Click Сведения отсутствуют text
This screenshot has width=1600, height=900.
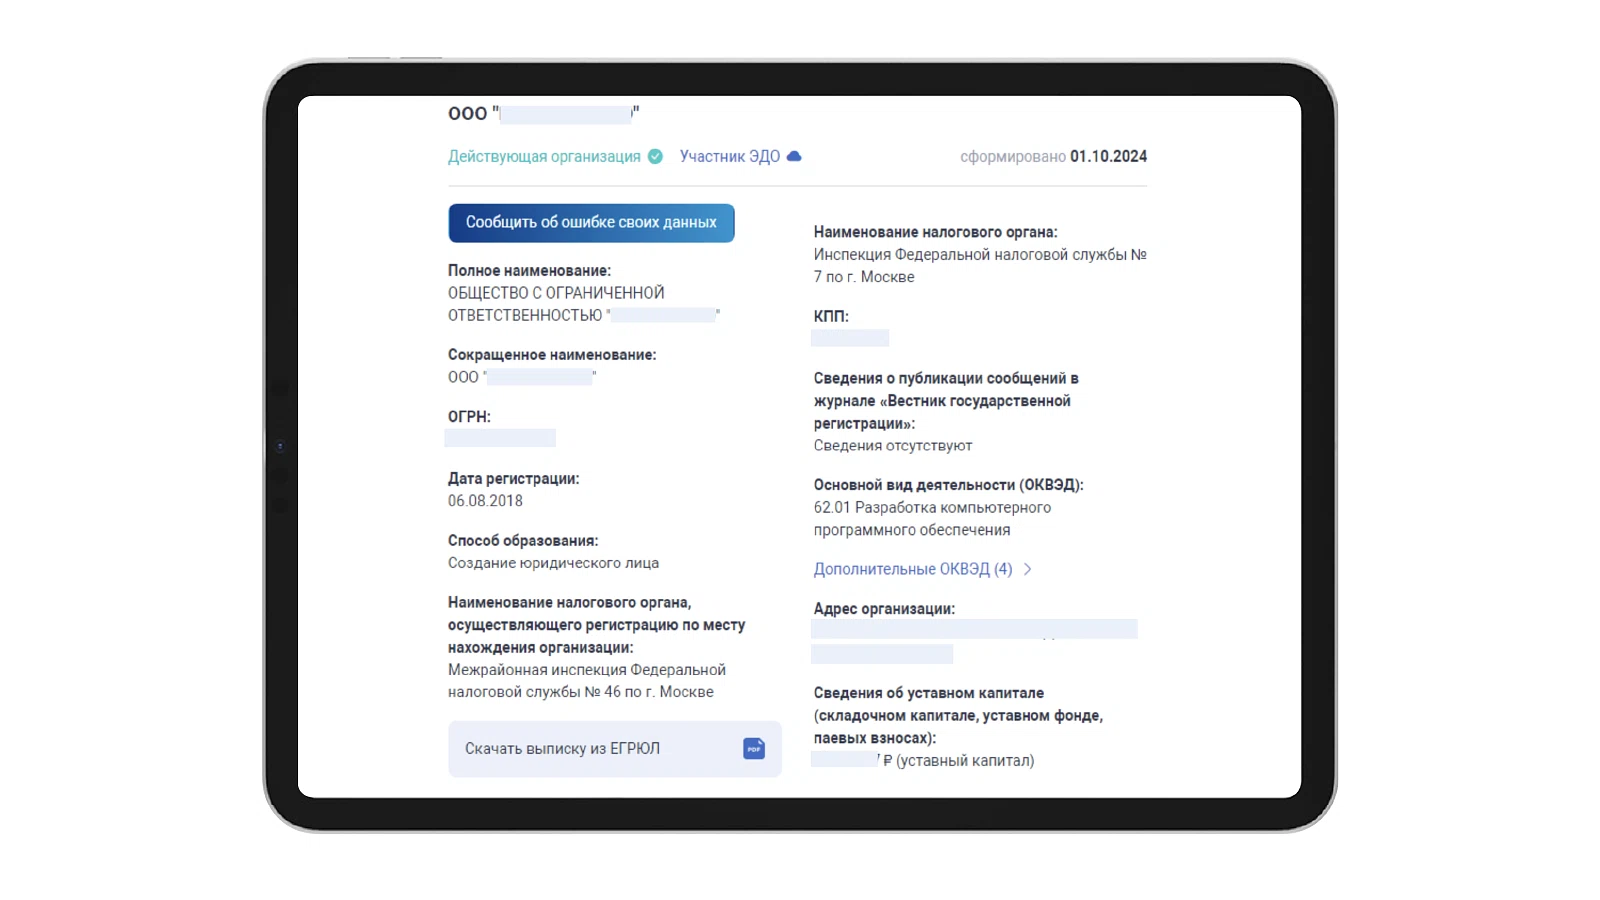(x=893, y=446)
